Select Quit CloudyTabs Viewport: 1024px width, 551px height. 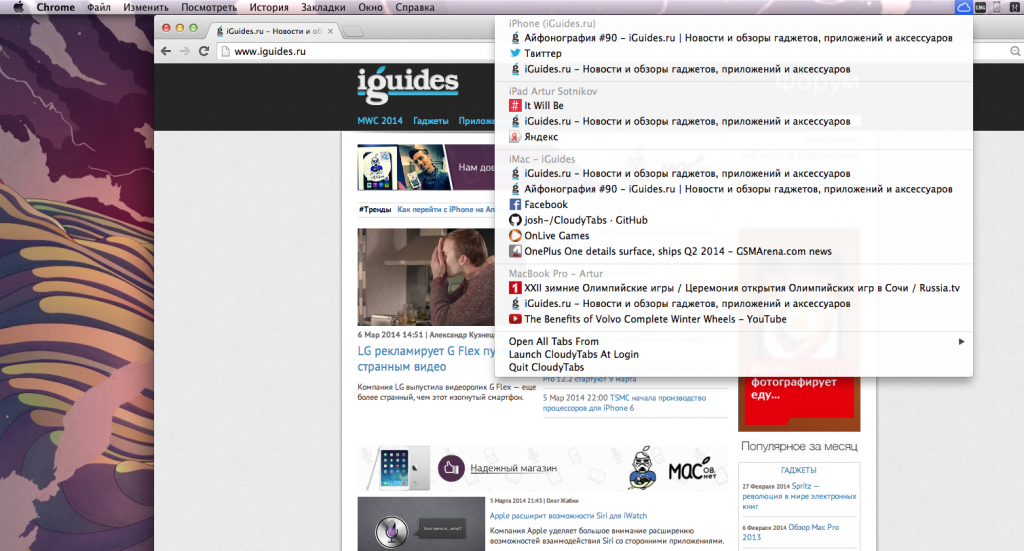[x=733, y=368]
